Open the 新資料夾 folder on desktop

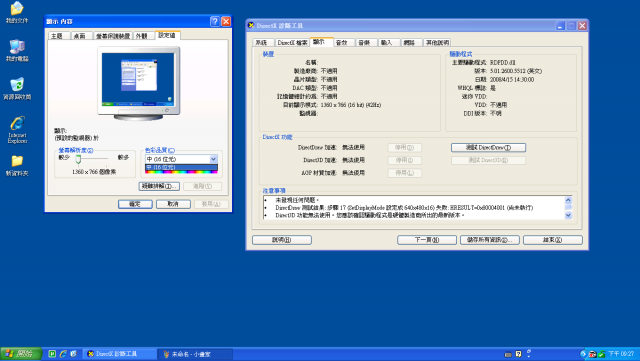click(x=17, y=165)
